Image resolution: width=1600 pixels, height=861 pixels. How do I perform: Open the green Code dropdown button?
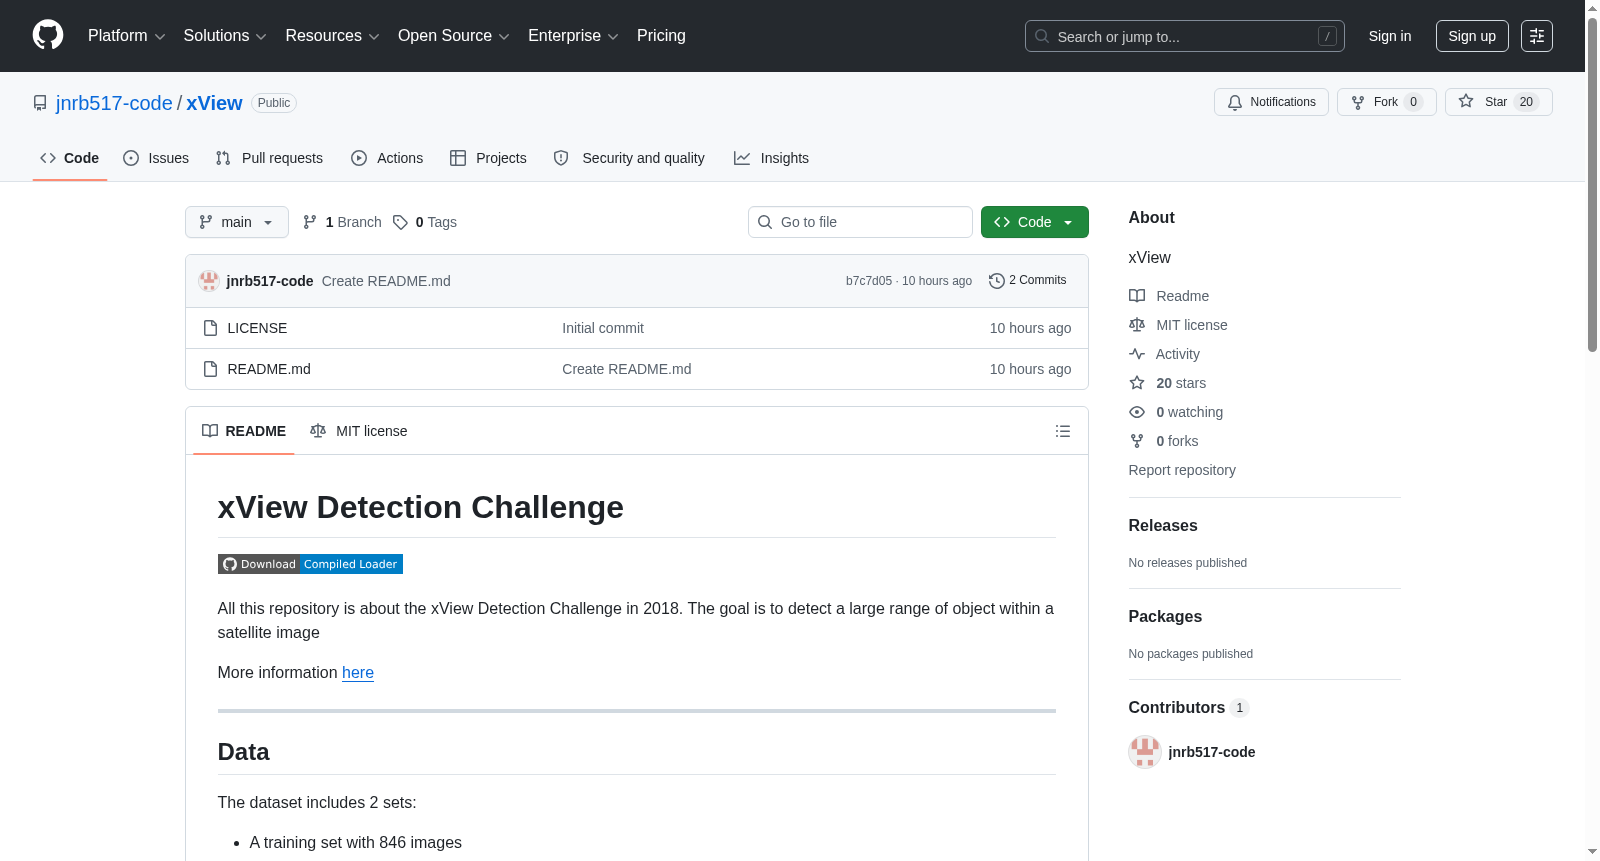pyautogui.click(x=1035, y=222)
